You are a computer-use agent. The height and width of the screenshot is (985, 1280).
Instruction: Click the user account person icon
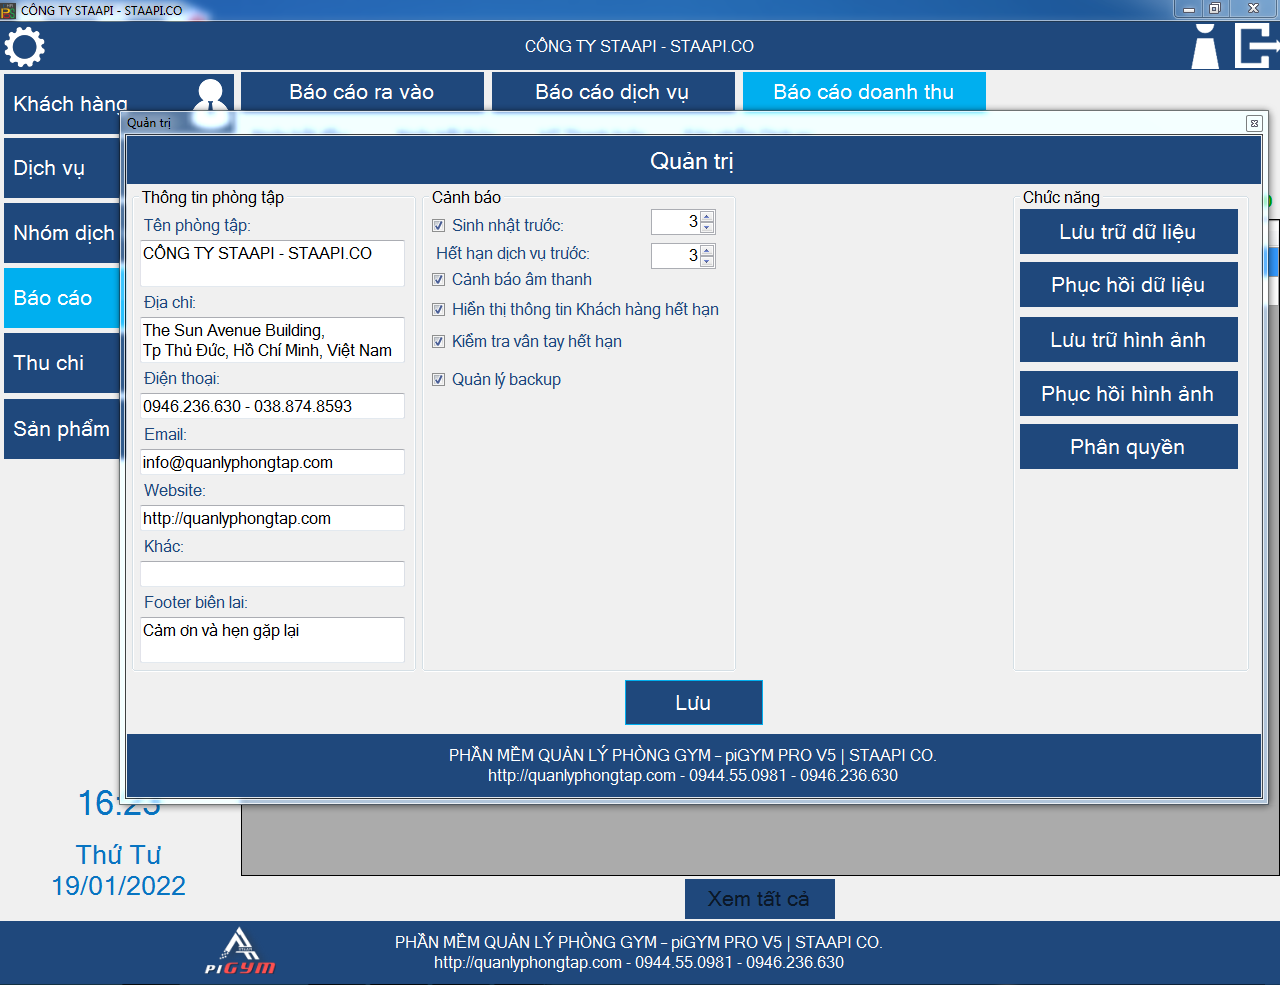pos(1205,47)
